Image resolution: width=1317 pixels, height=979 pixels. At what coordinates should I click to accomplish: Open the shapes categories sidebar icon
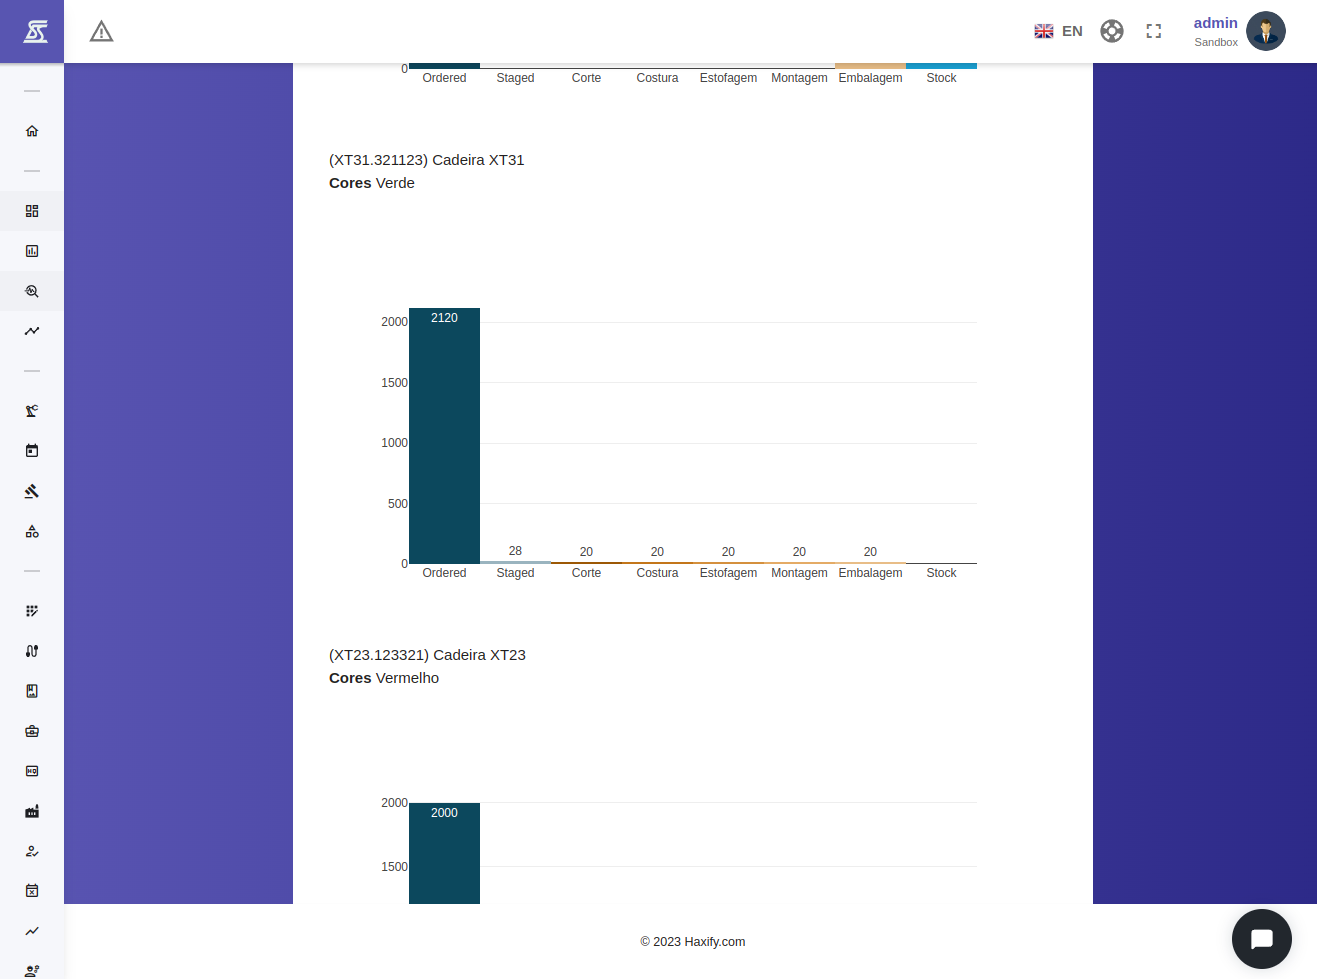pos(32,531)
